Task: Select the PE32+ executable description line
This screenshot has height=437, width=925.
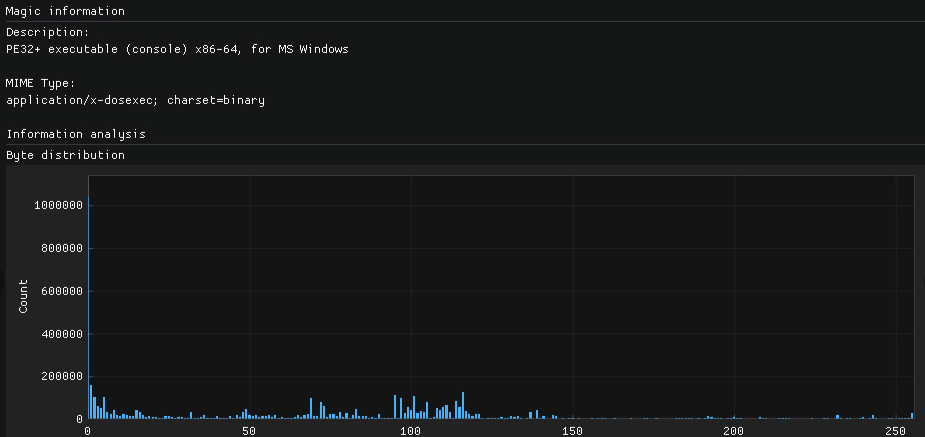Action: tap(177, 49)
